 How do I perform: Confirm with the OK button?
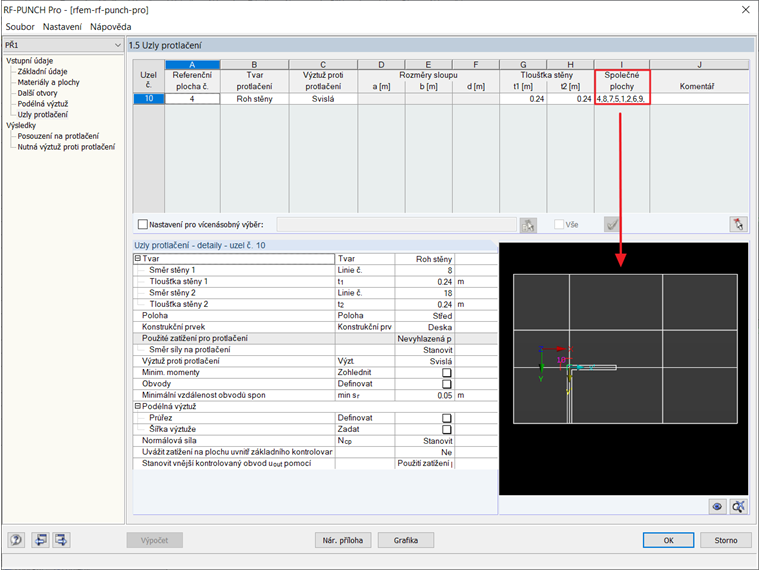(668, 540)
